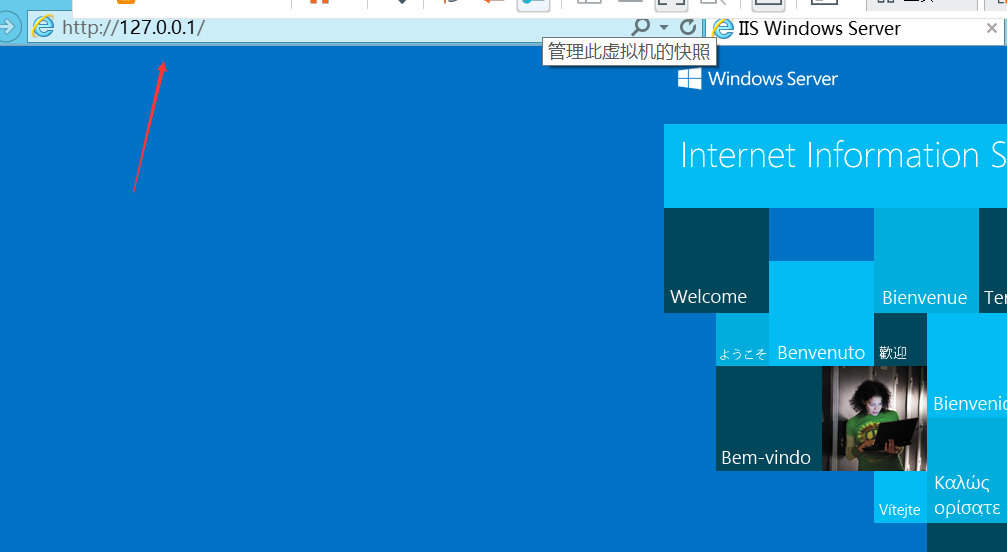Click the Internet Information Services banner

pyautogui.click(x=836, y=166)
